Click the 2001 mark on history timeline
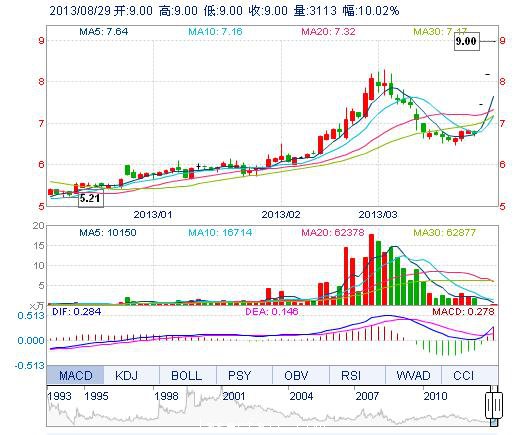 pyautogui.click(x=234, y=396)
